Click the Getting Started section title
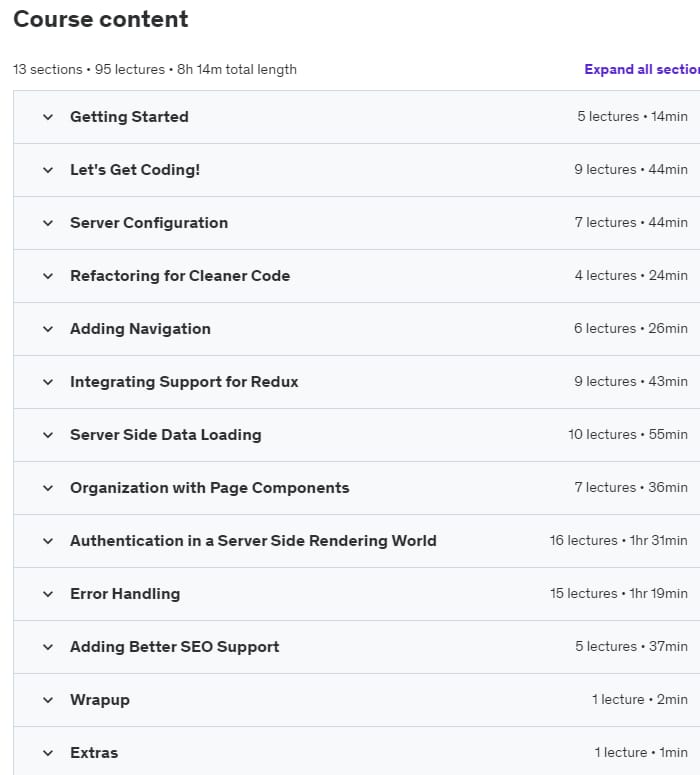The height and width of the screenshot is (775, 700). (129, 117)
